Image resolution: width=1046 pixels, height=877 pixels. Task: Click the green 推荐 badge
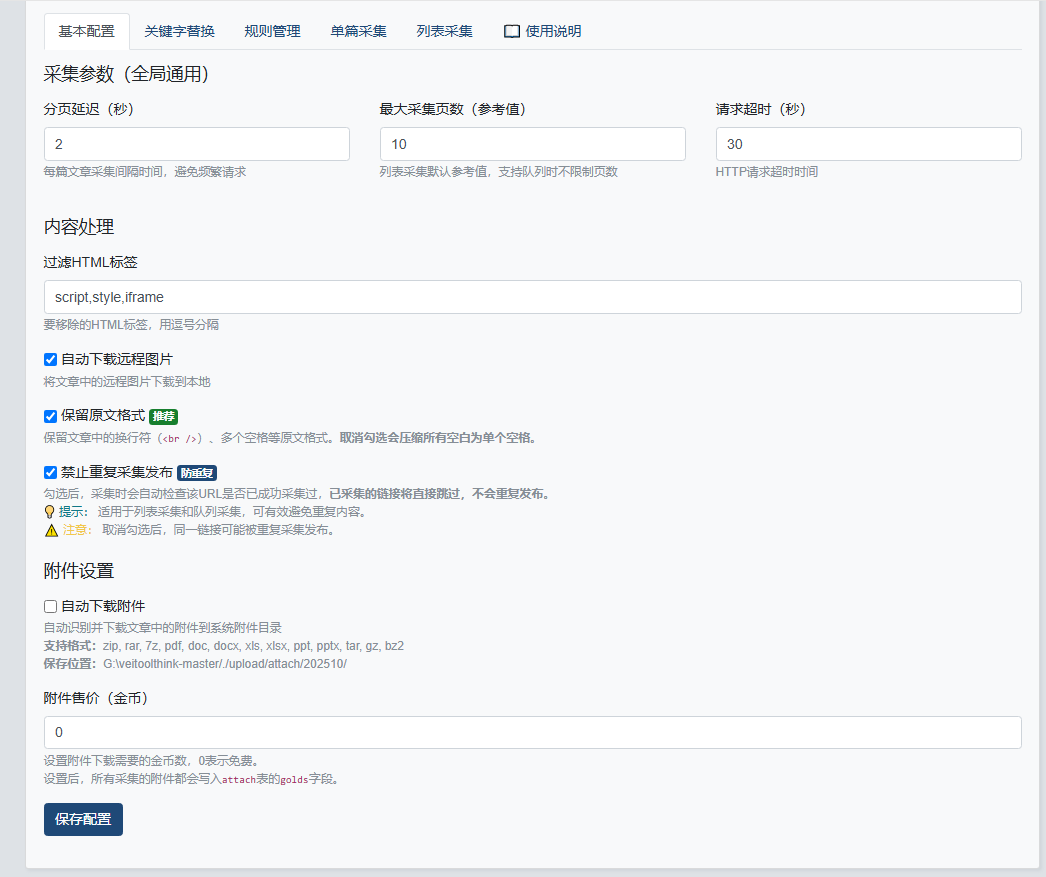pos(163,416)
